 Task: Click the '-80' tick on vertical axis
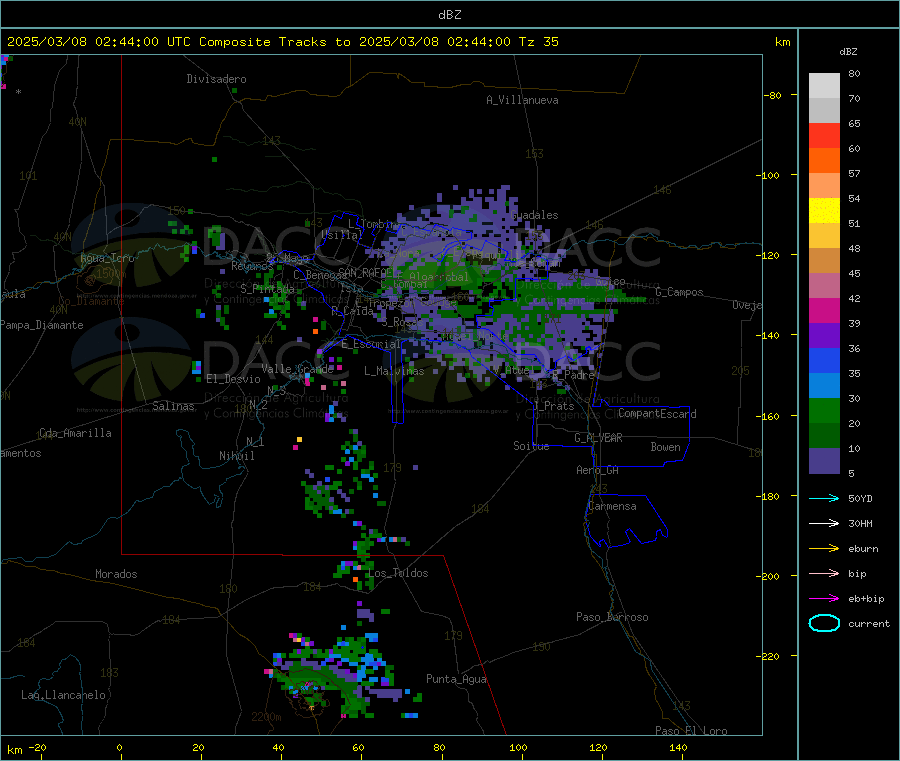click(x=772, y=95)
